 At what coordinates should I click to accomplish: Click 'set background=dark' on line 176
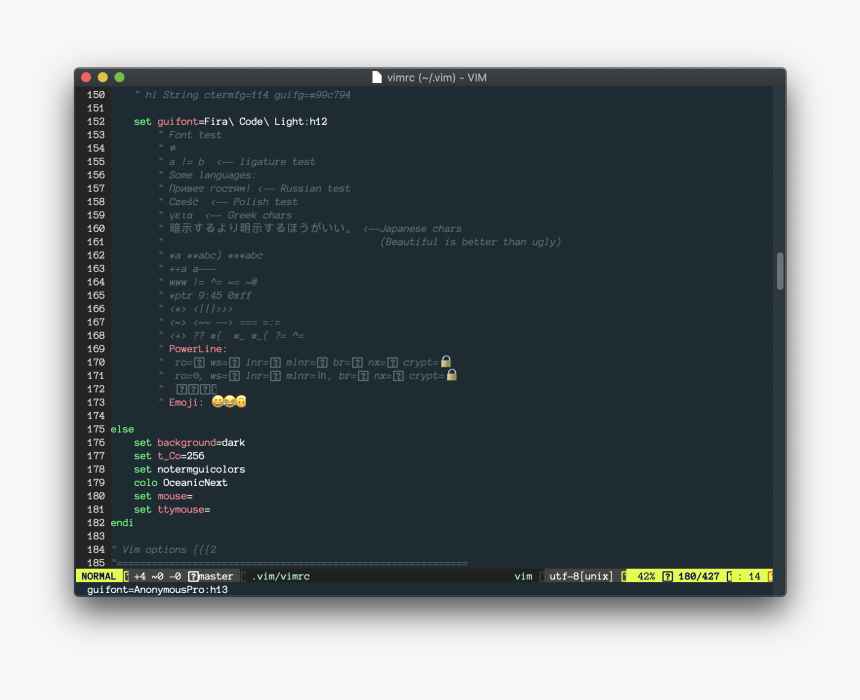(189, 442)
